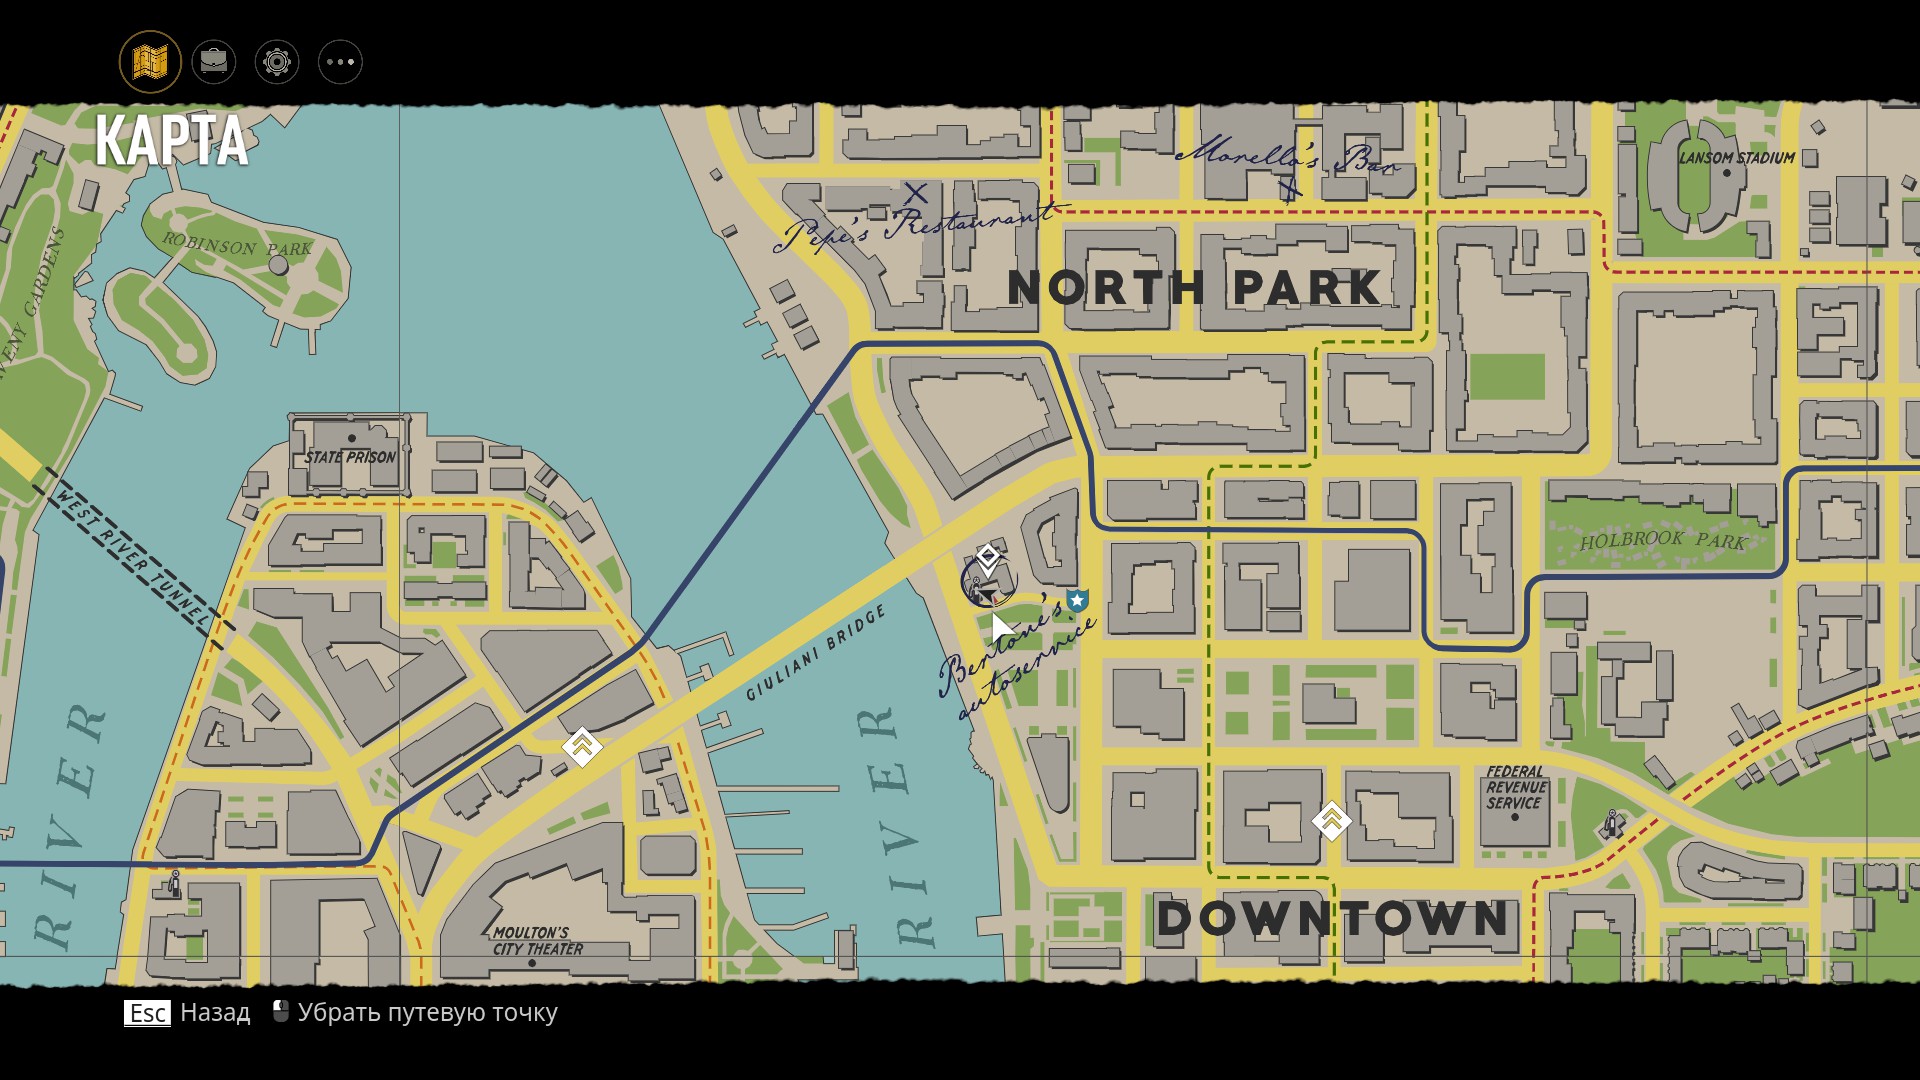
Task: Click the blue police shield star icon
Action: [x=1077, y=600]
